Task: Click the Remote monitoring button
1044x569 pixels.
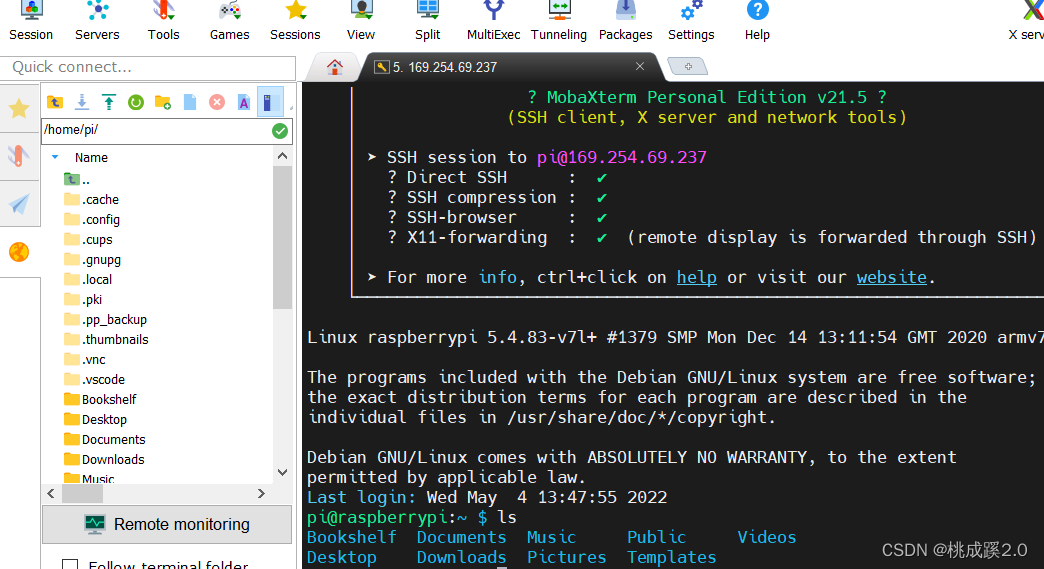Action: click(x=167, y=524)
